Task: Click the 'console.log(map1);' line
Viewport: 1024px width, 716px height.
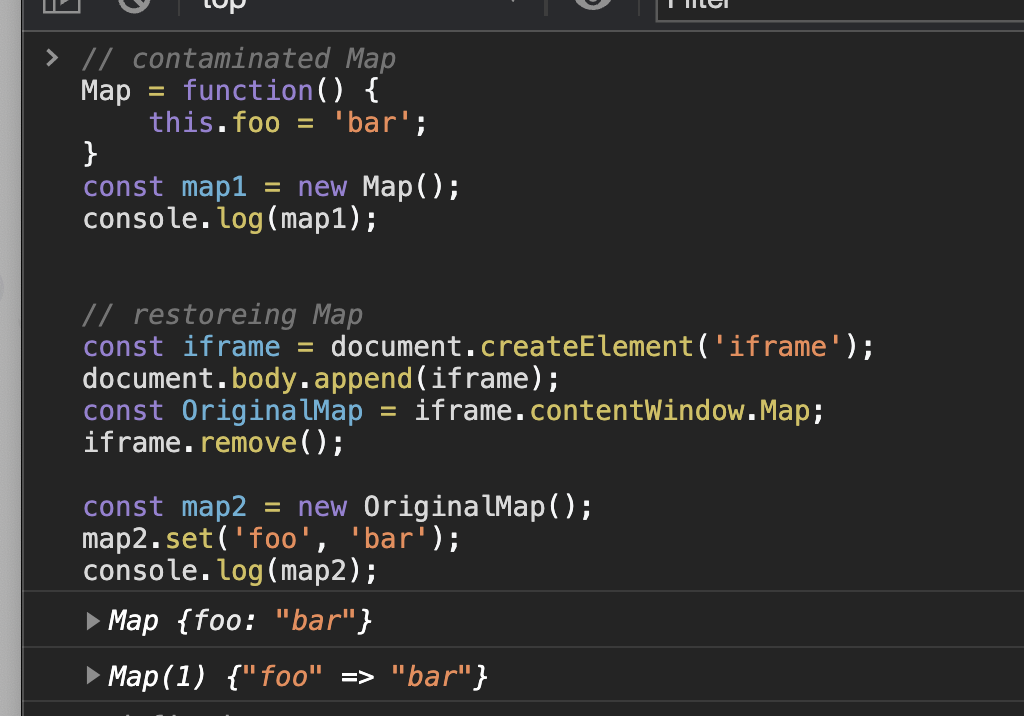Action: click(230, 219)
